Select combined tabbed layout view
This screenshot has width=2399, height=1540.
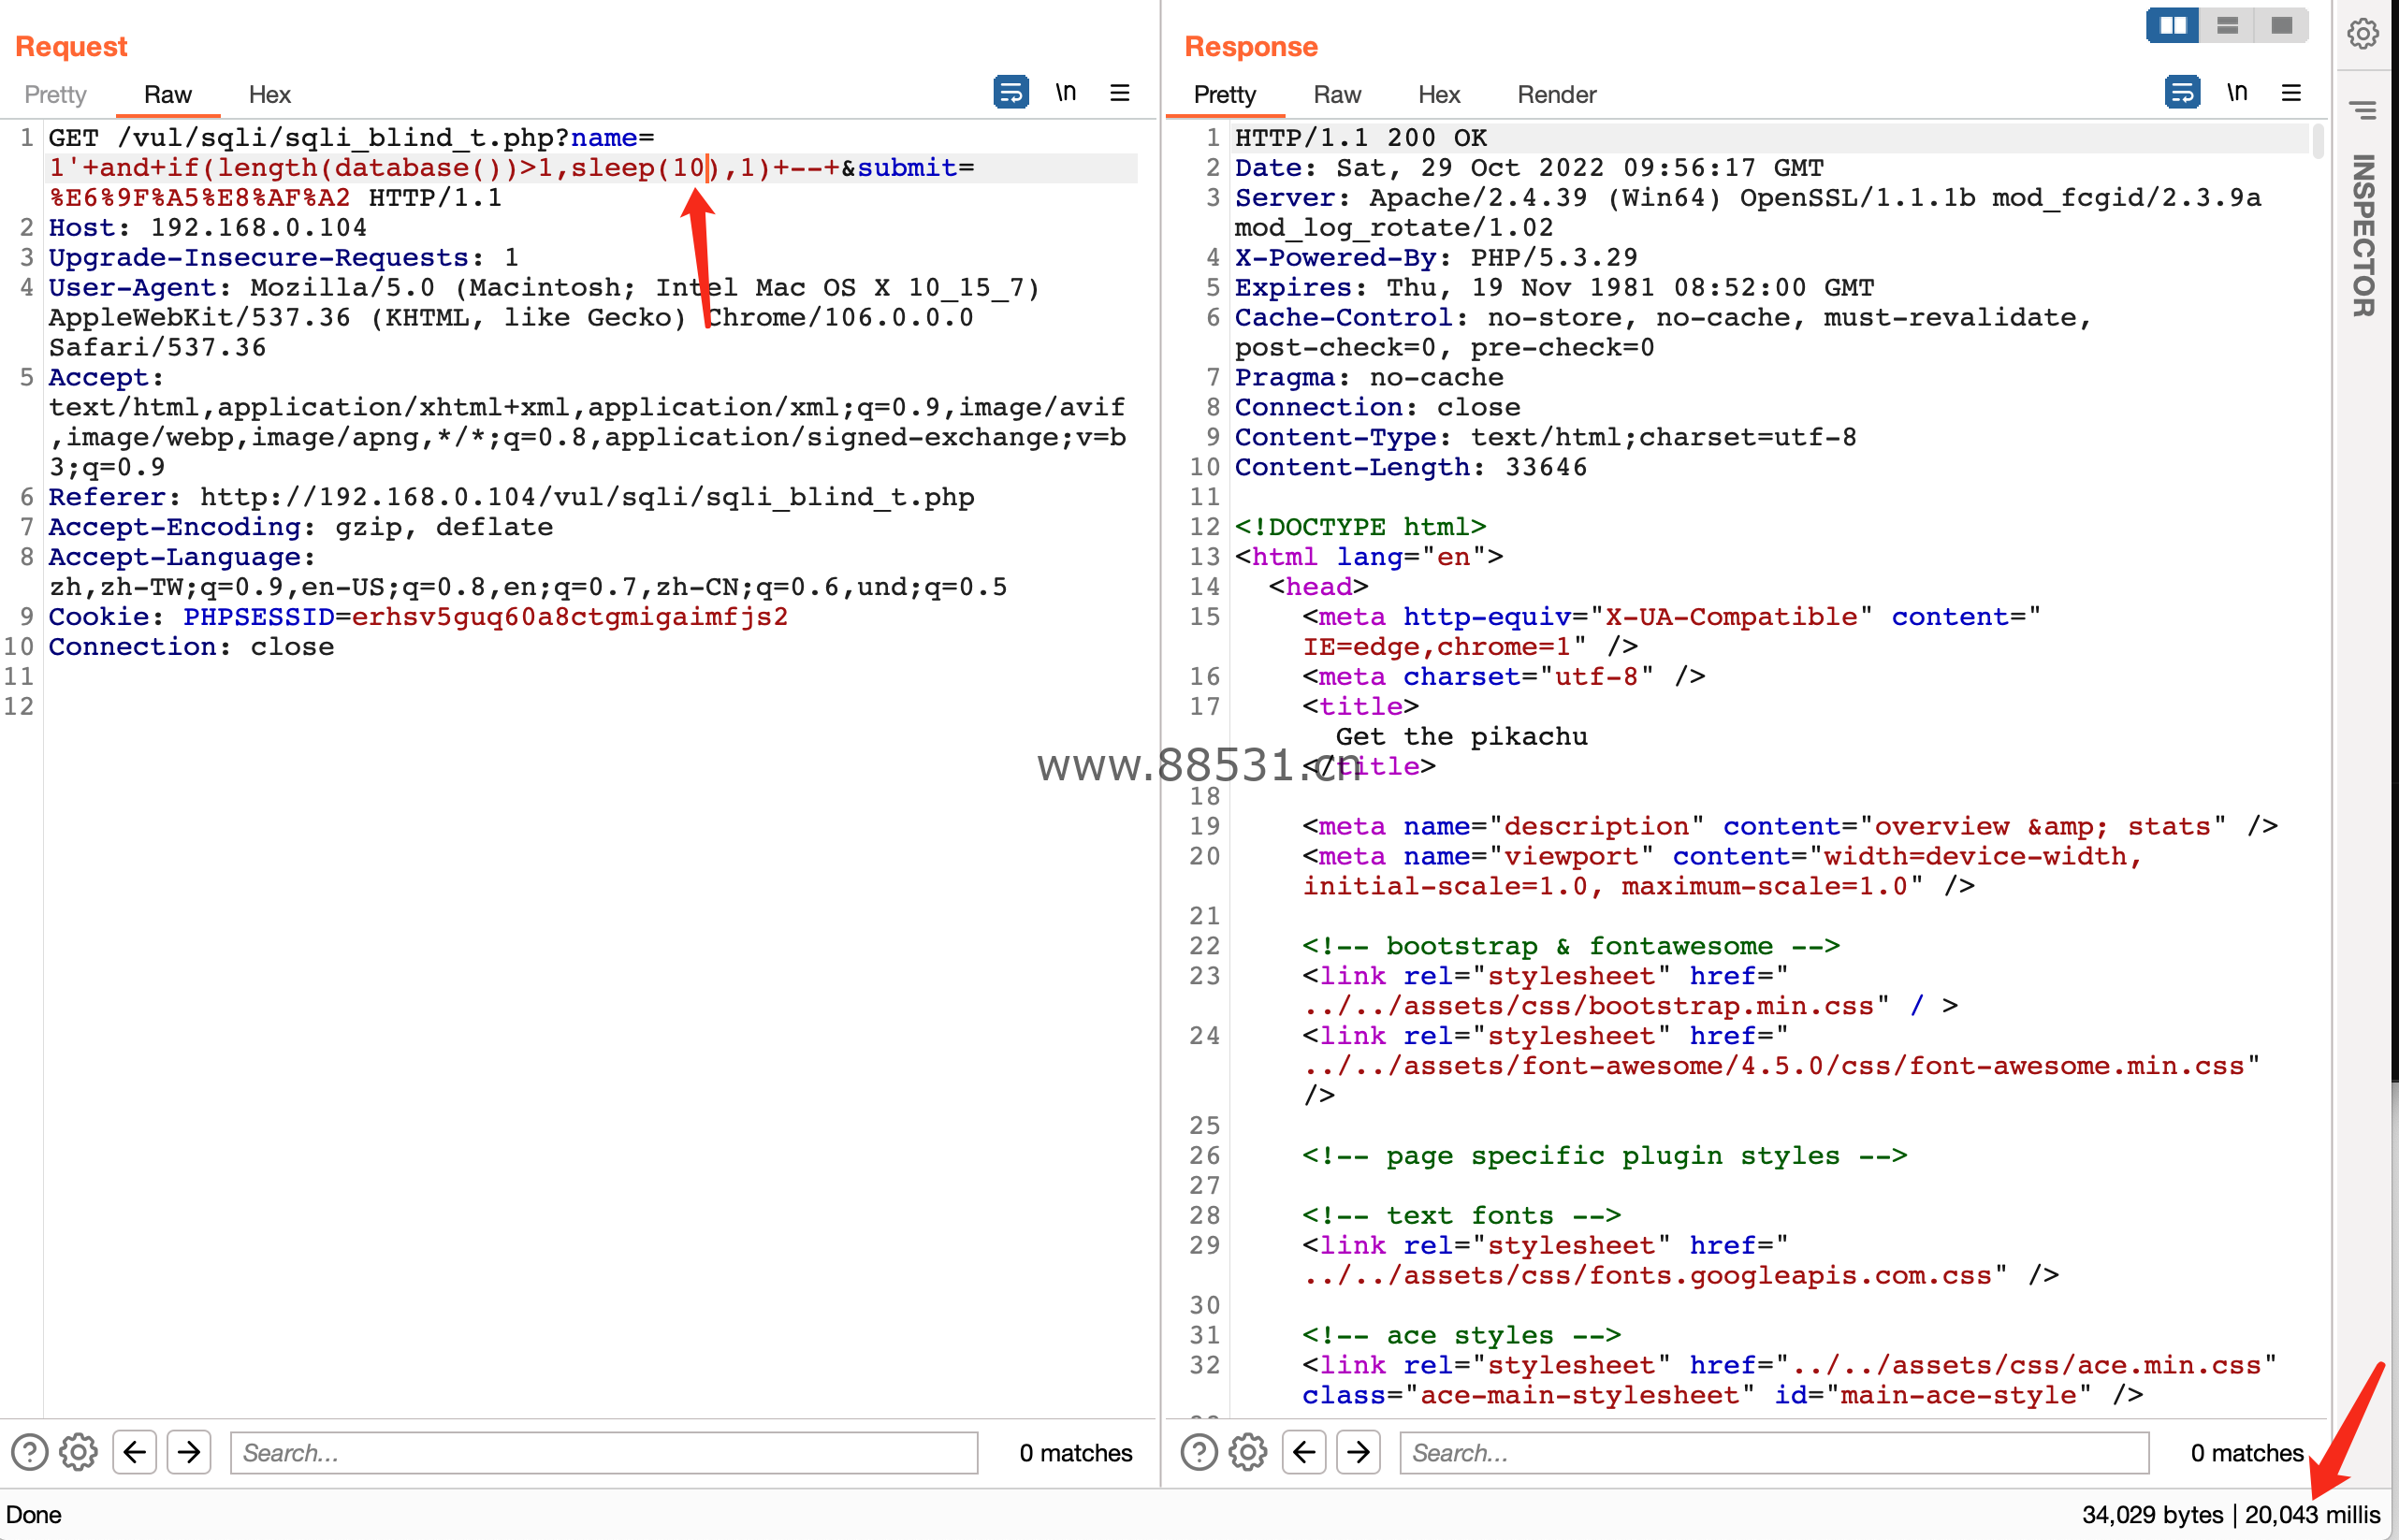point(2281,25)
